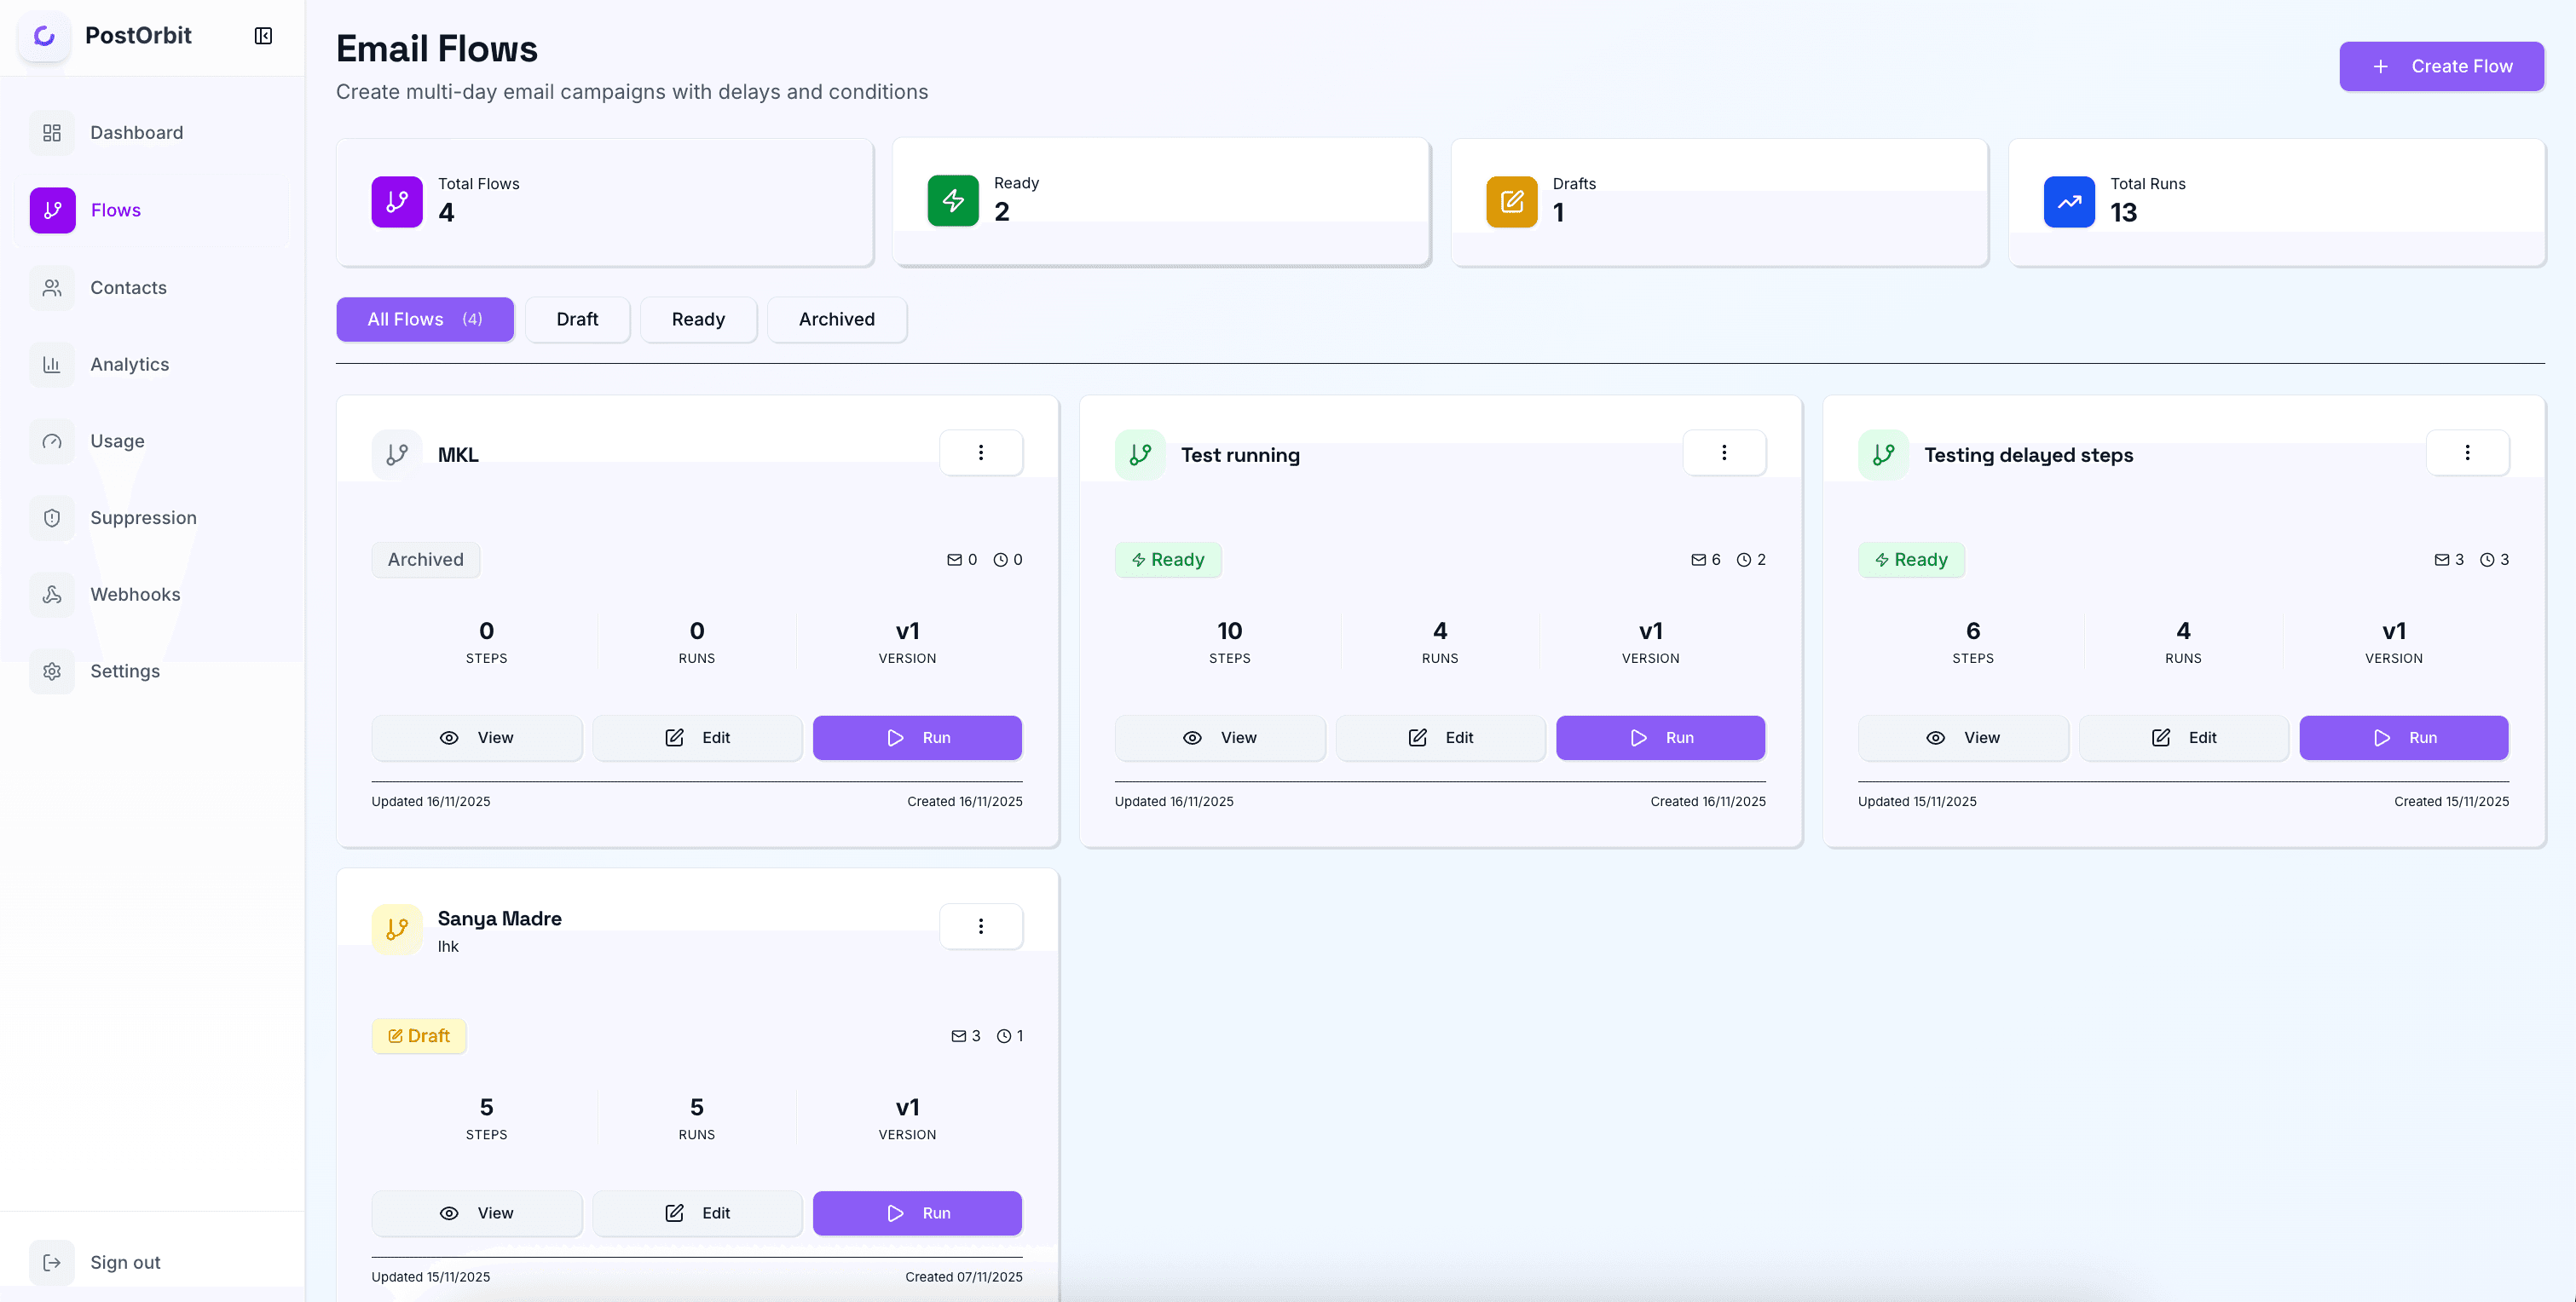Switch to the Draft filter tab
Viewport: 2576px width, 1302px height.
(x=577, y=320)
